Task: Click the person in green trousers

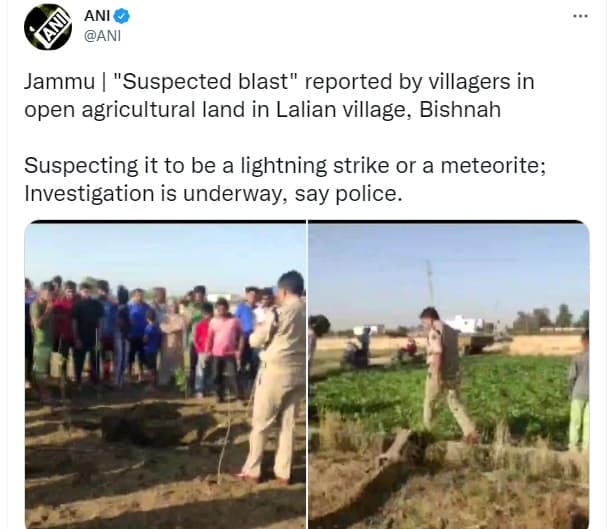Action: point(579,391)
